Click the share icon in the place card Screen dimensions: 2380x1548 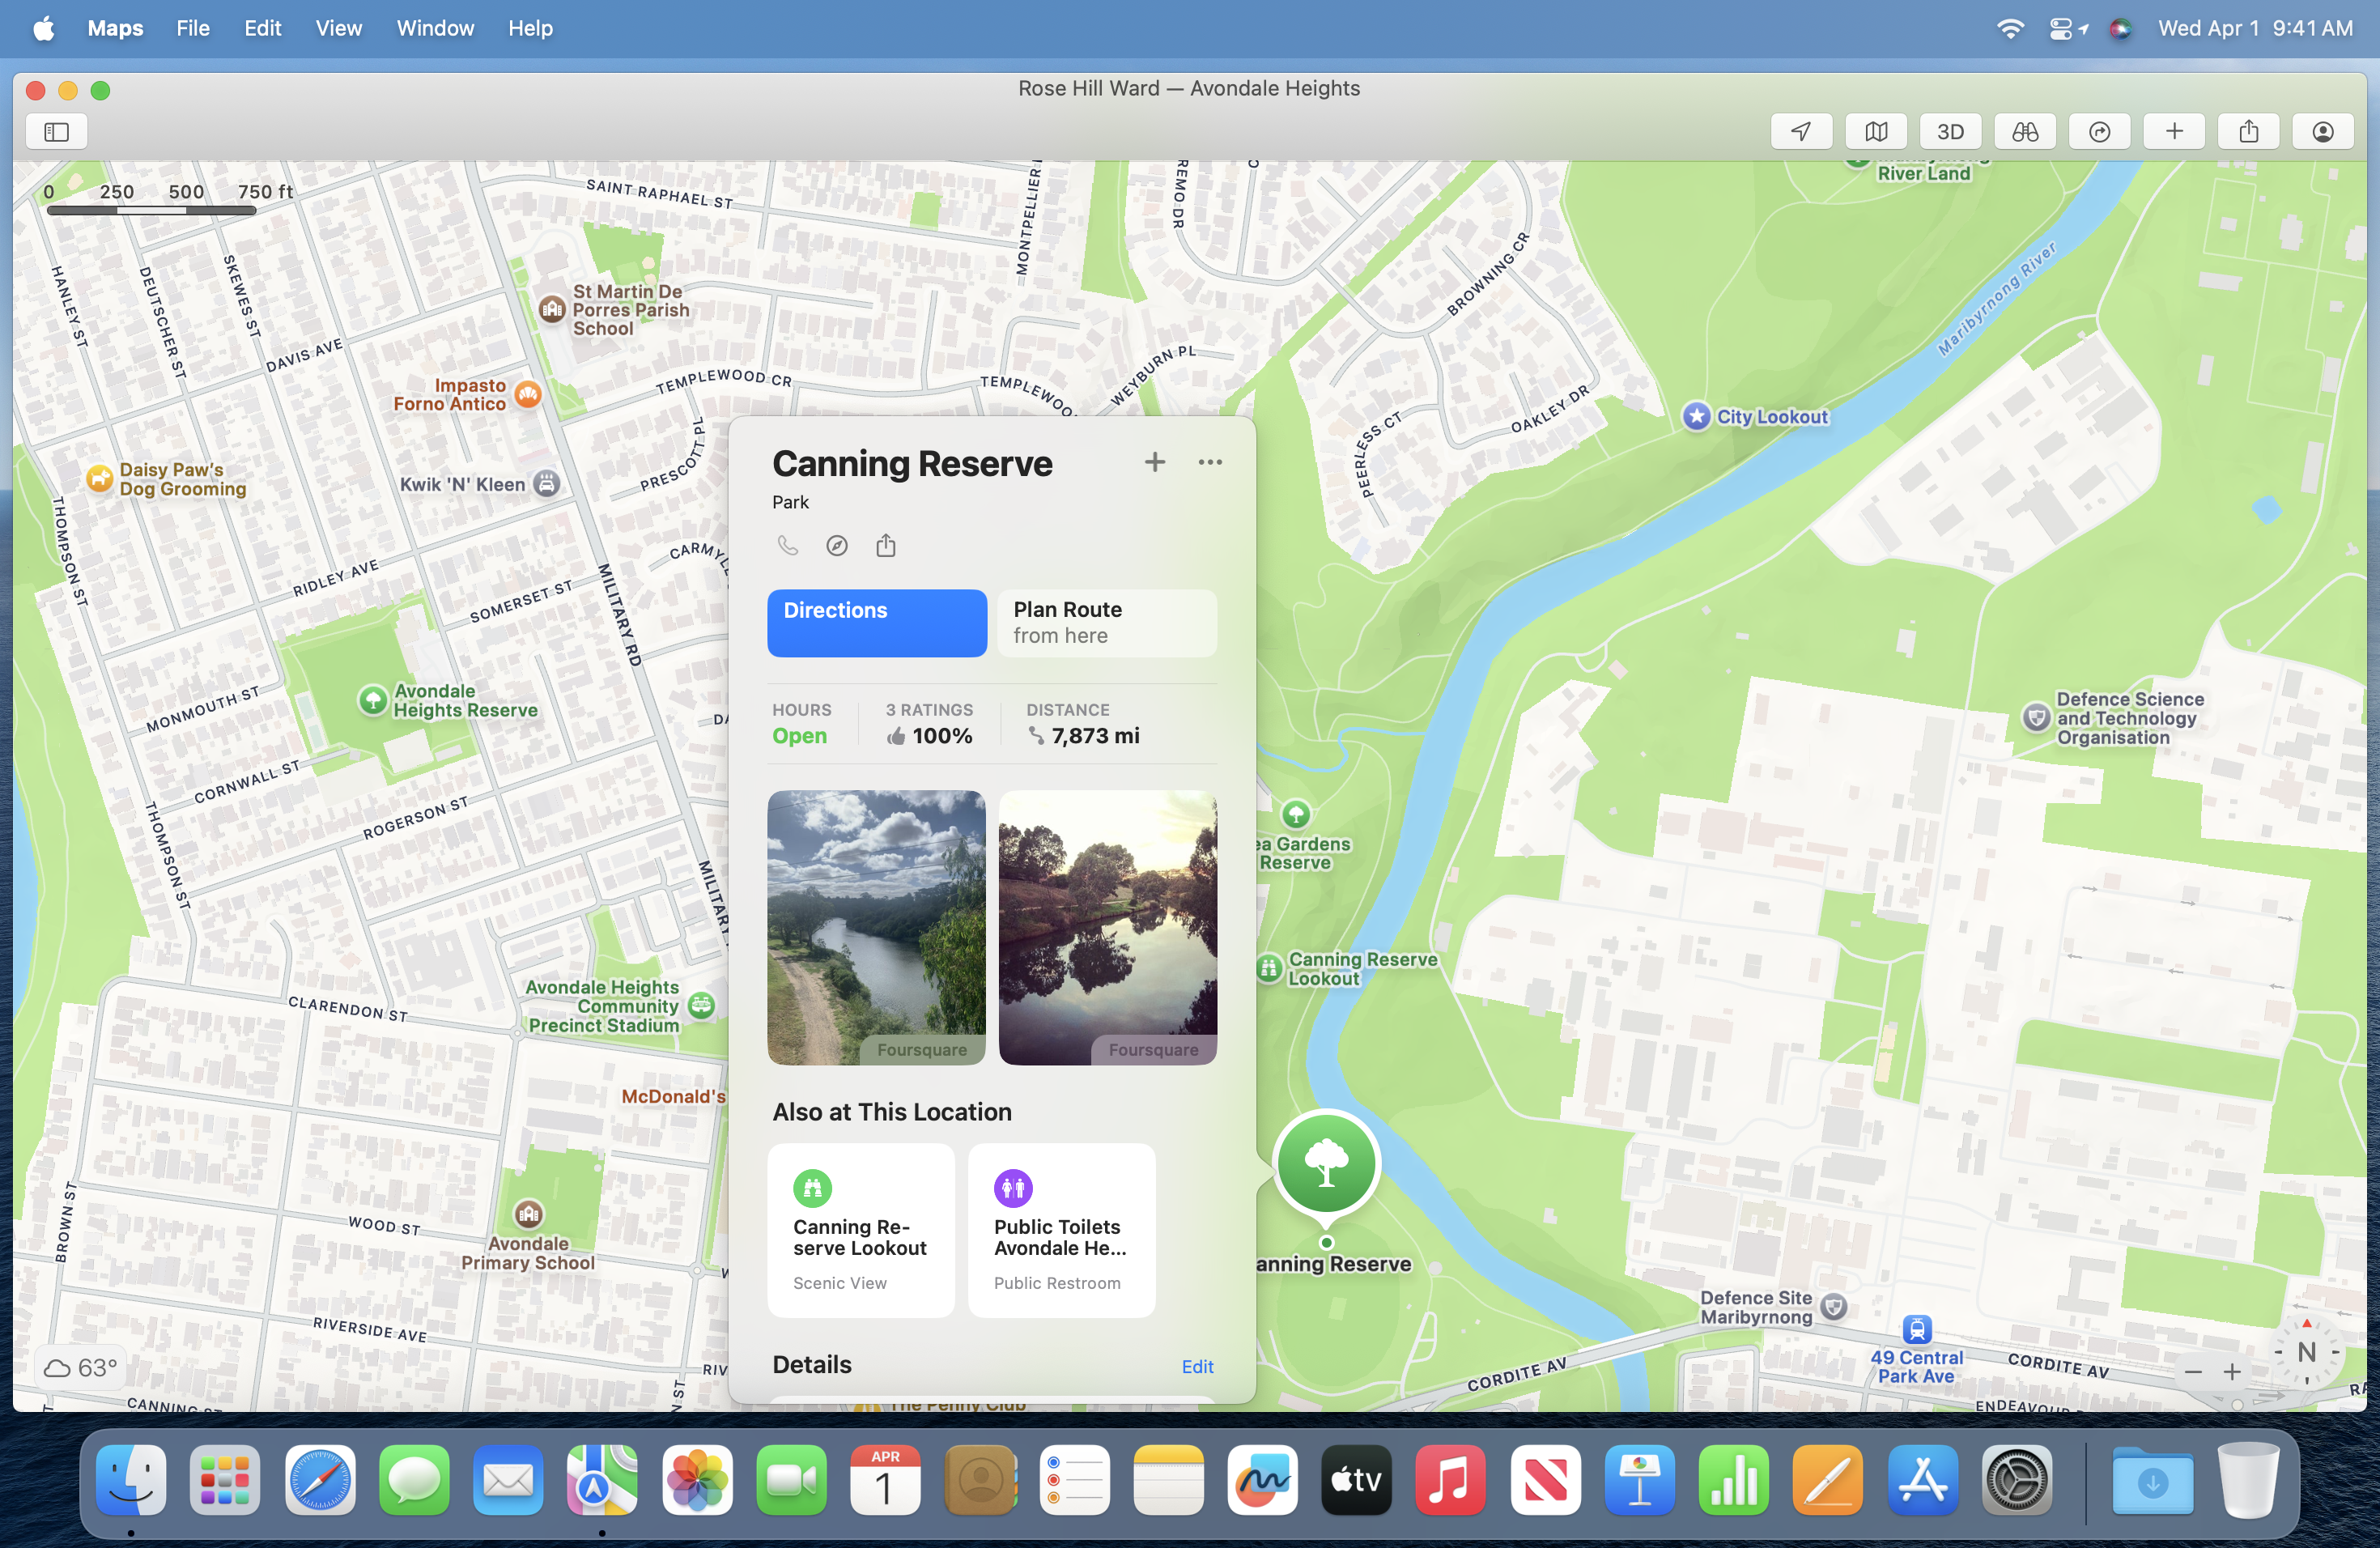click(886, 545)
